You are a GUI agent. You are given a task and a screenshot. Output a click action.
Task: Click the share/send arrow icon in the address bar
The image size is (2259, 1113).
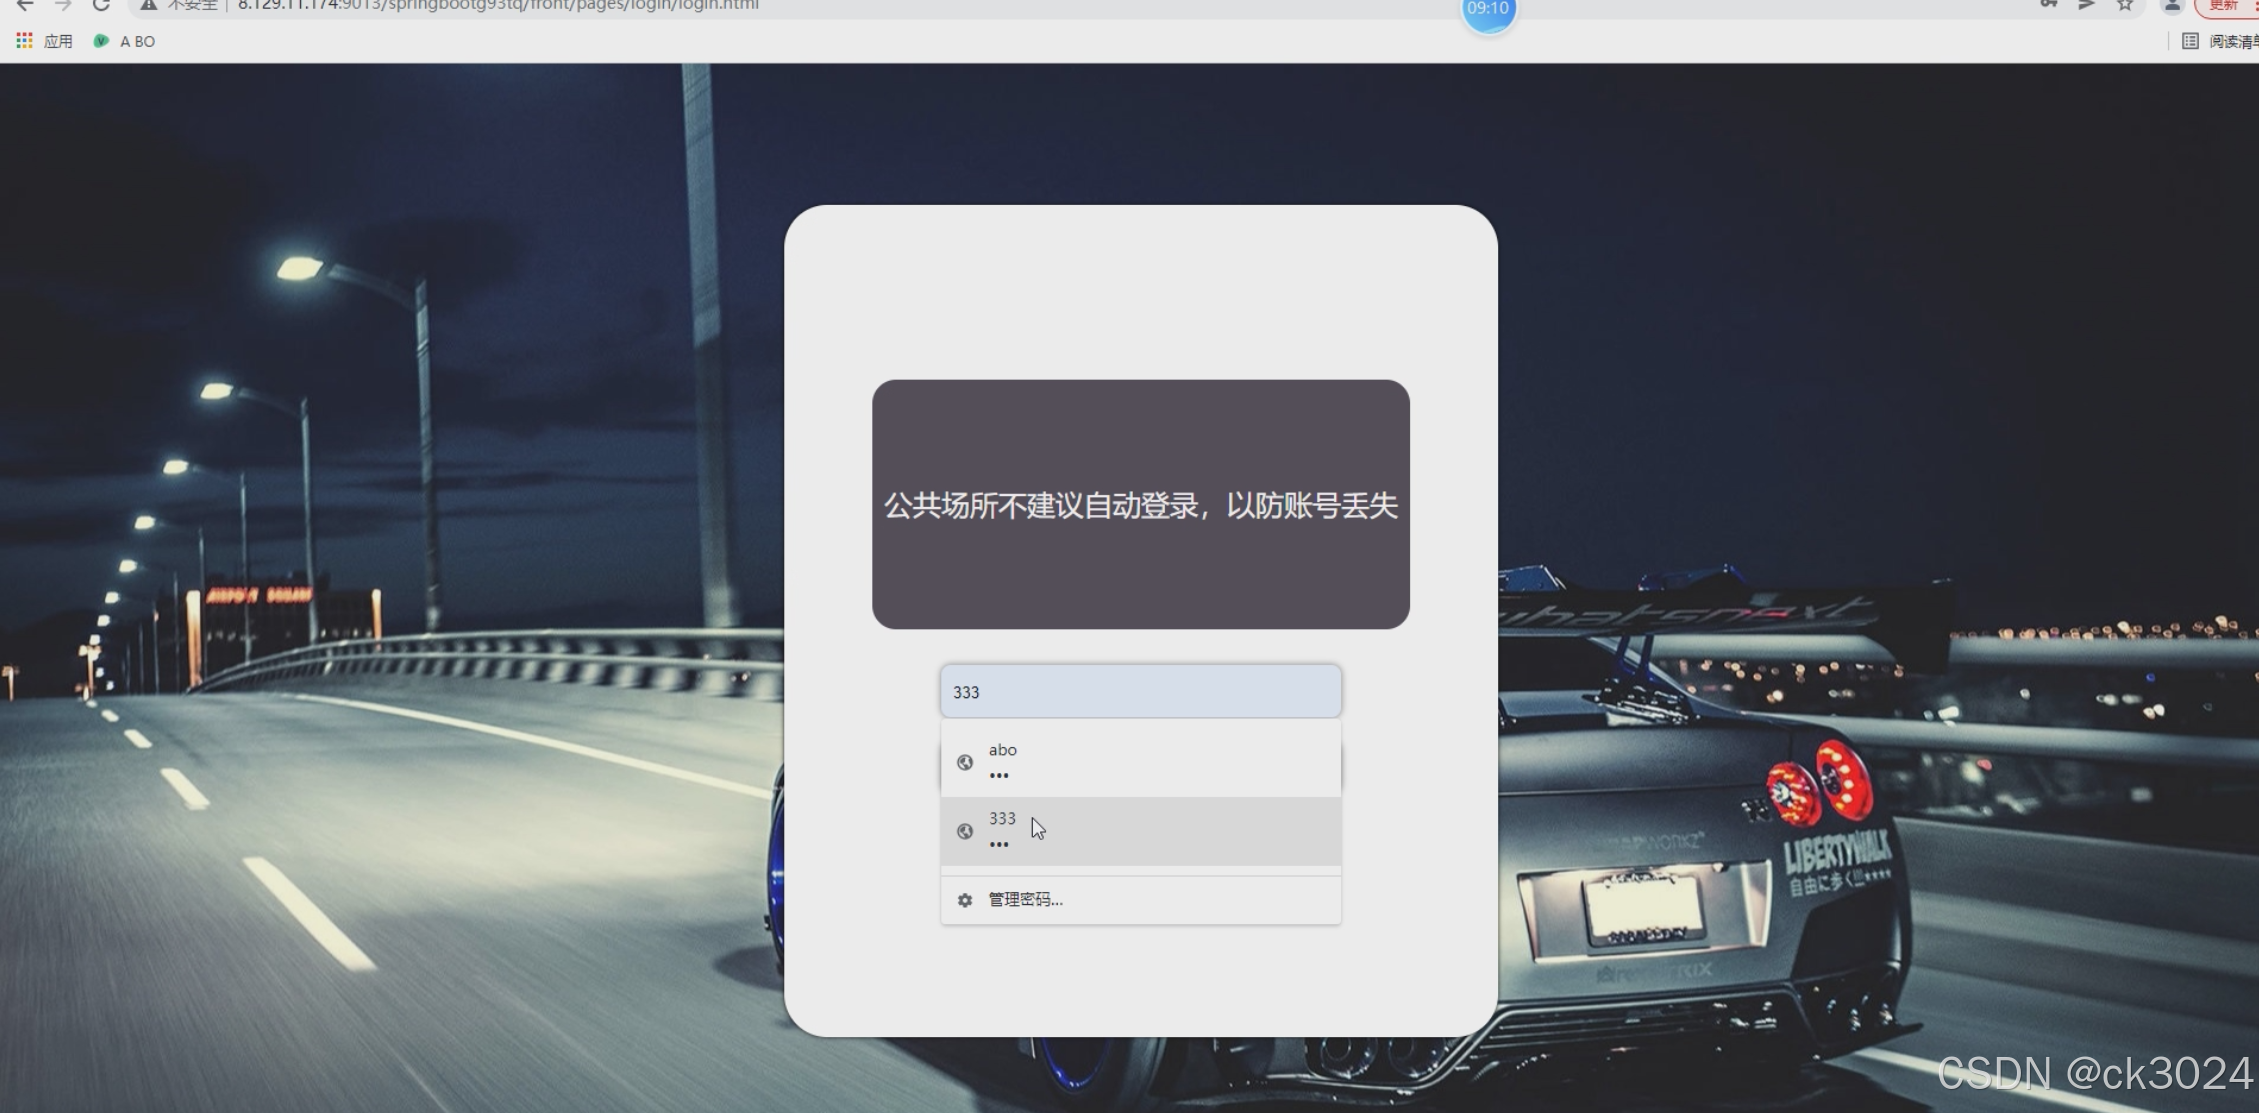tap(2087, 5)
